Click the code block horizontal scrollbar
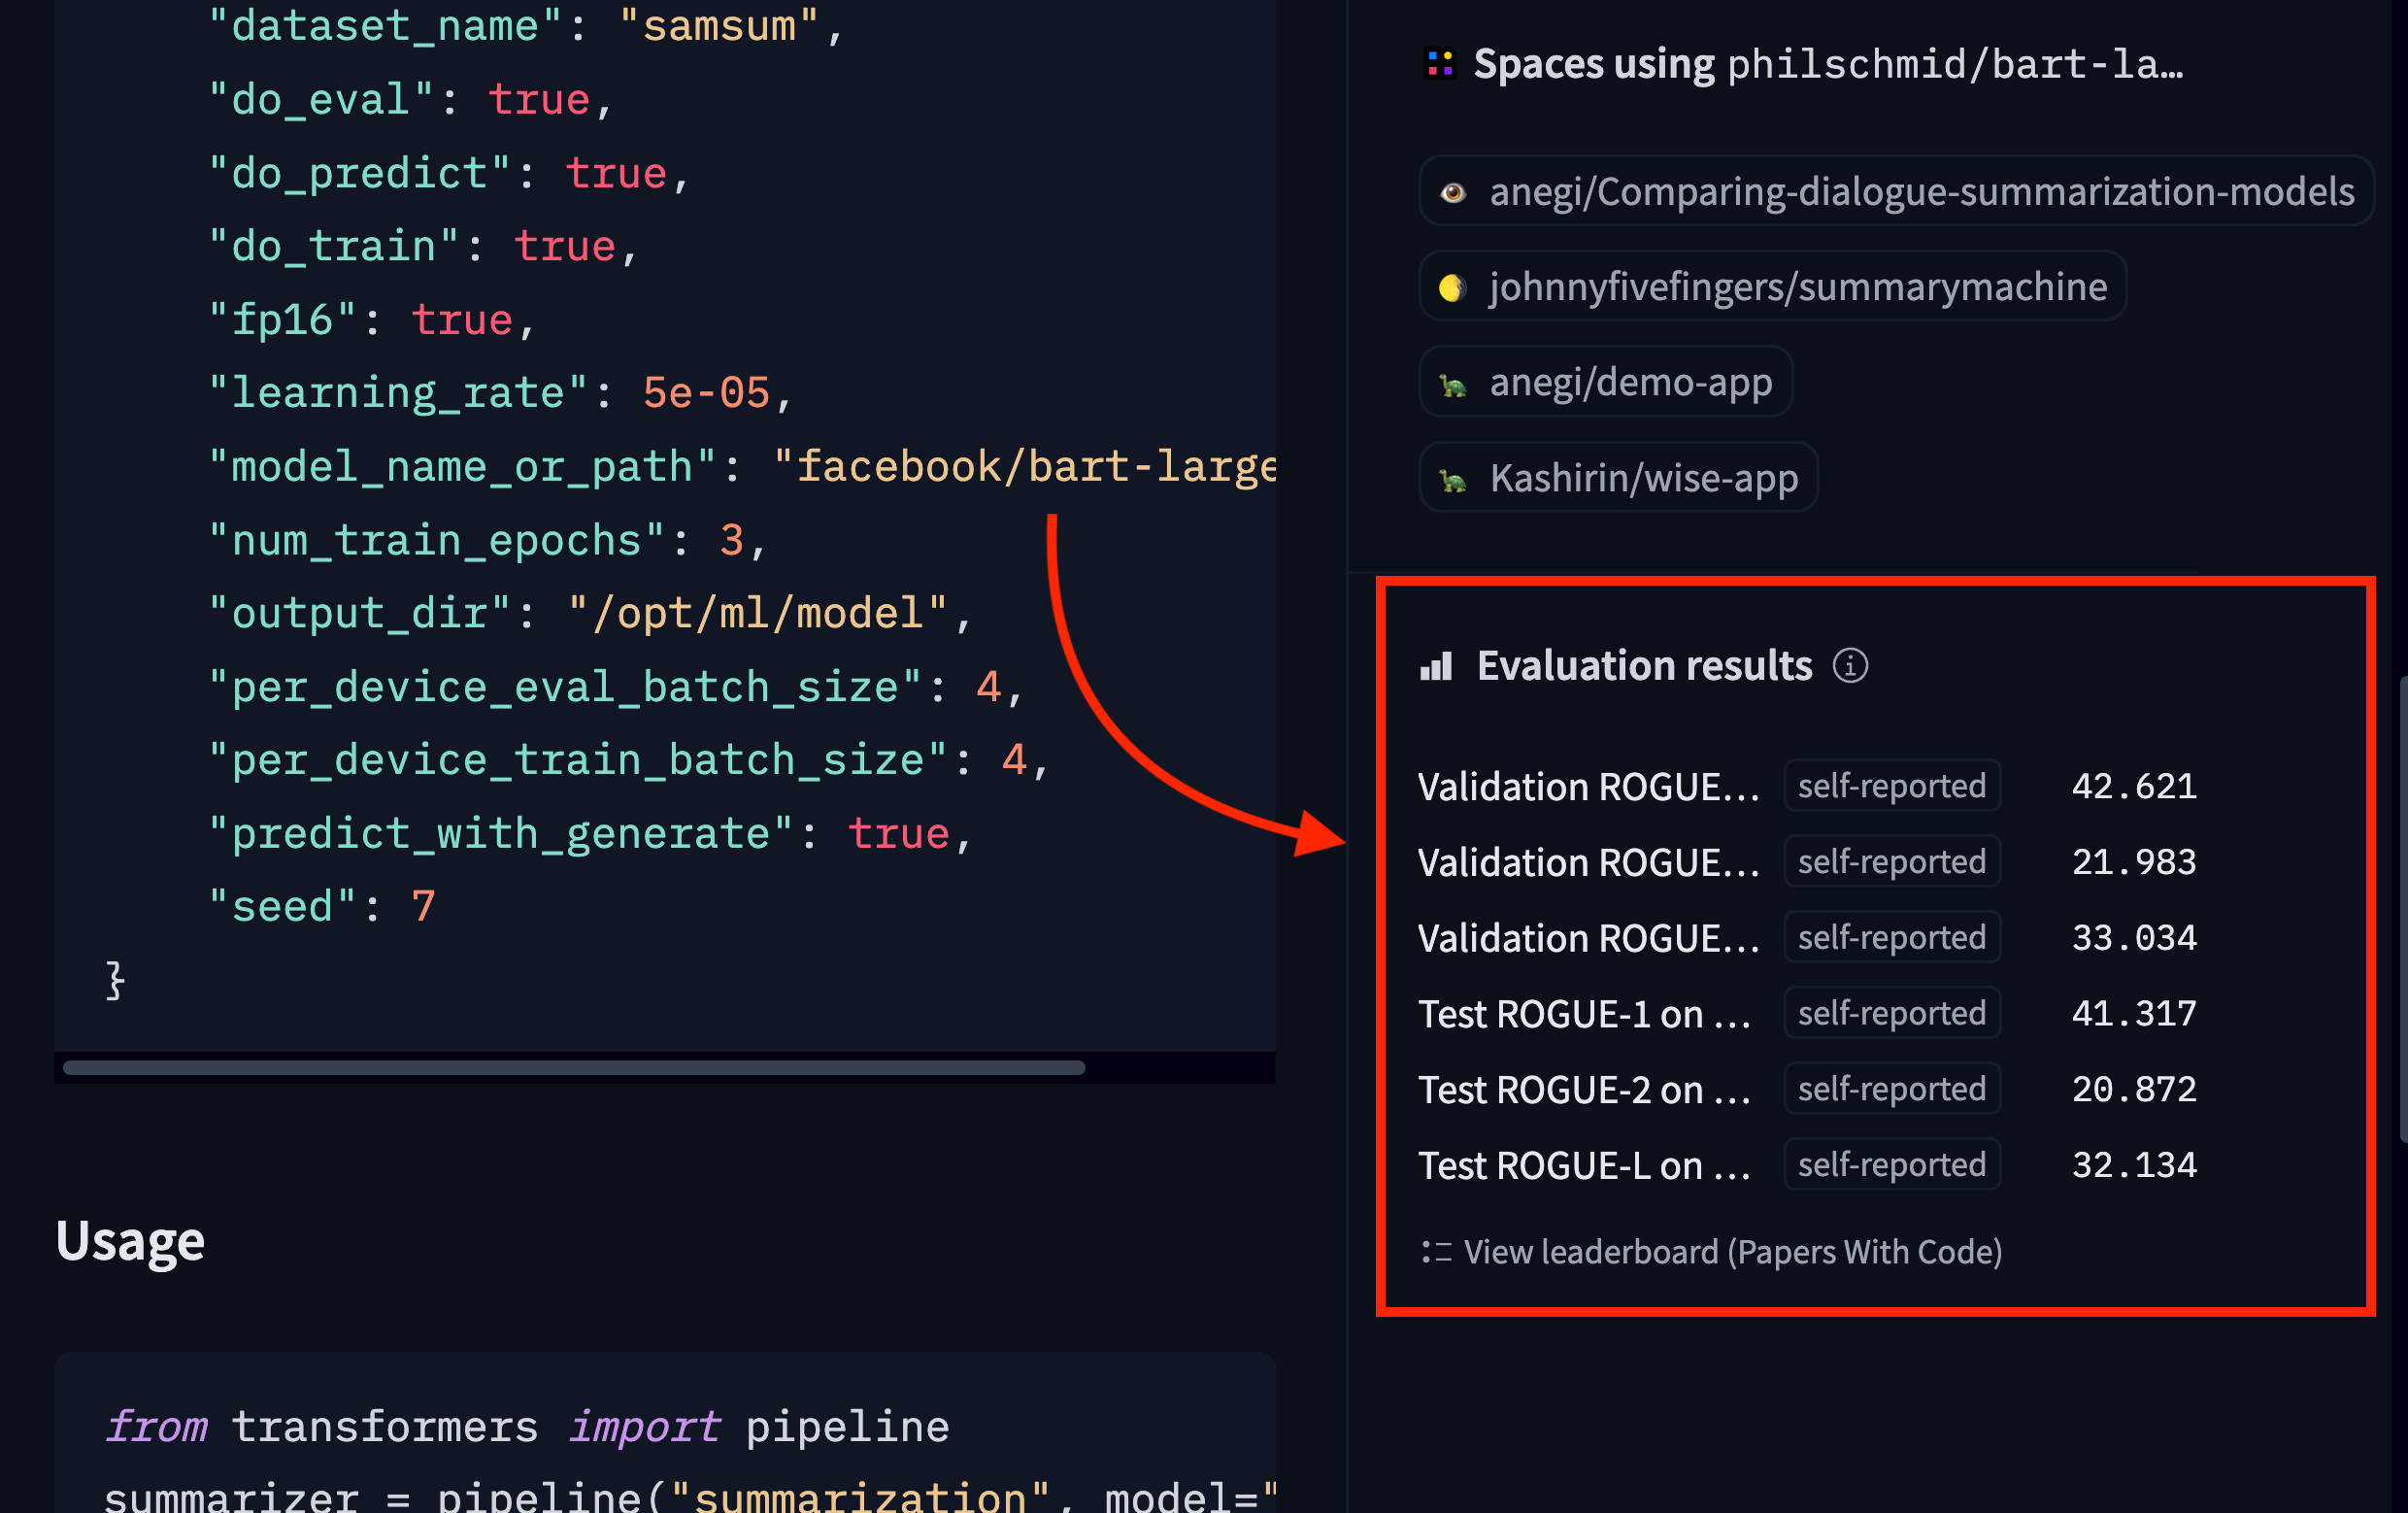2408x1513 pixels. (x=573, y=1068)
